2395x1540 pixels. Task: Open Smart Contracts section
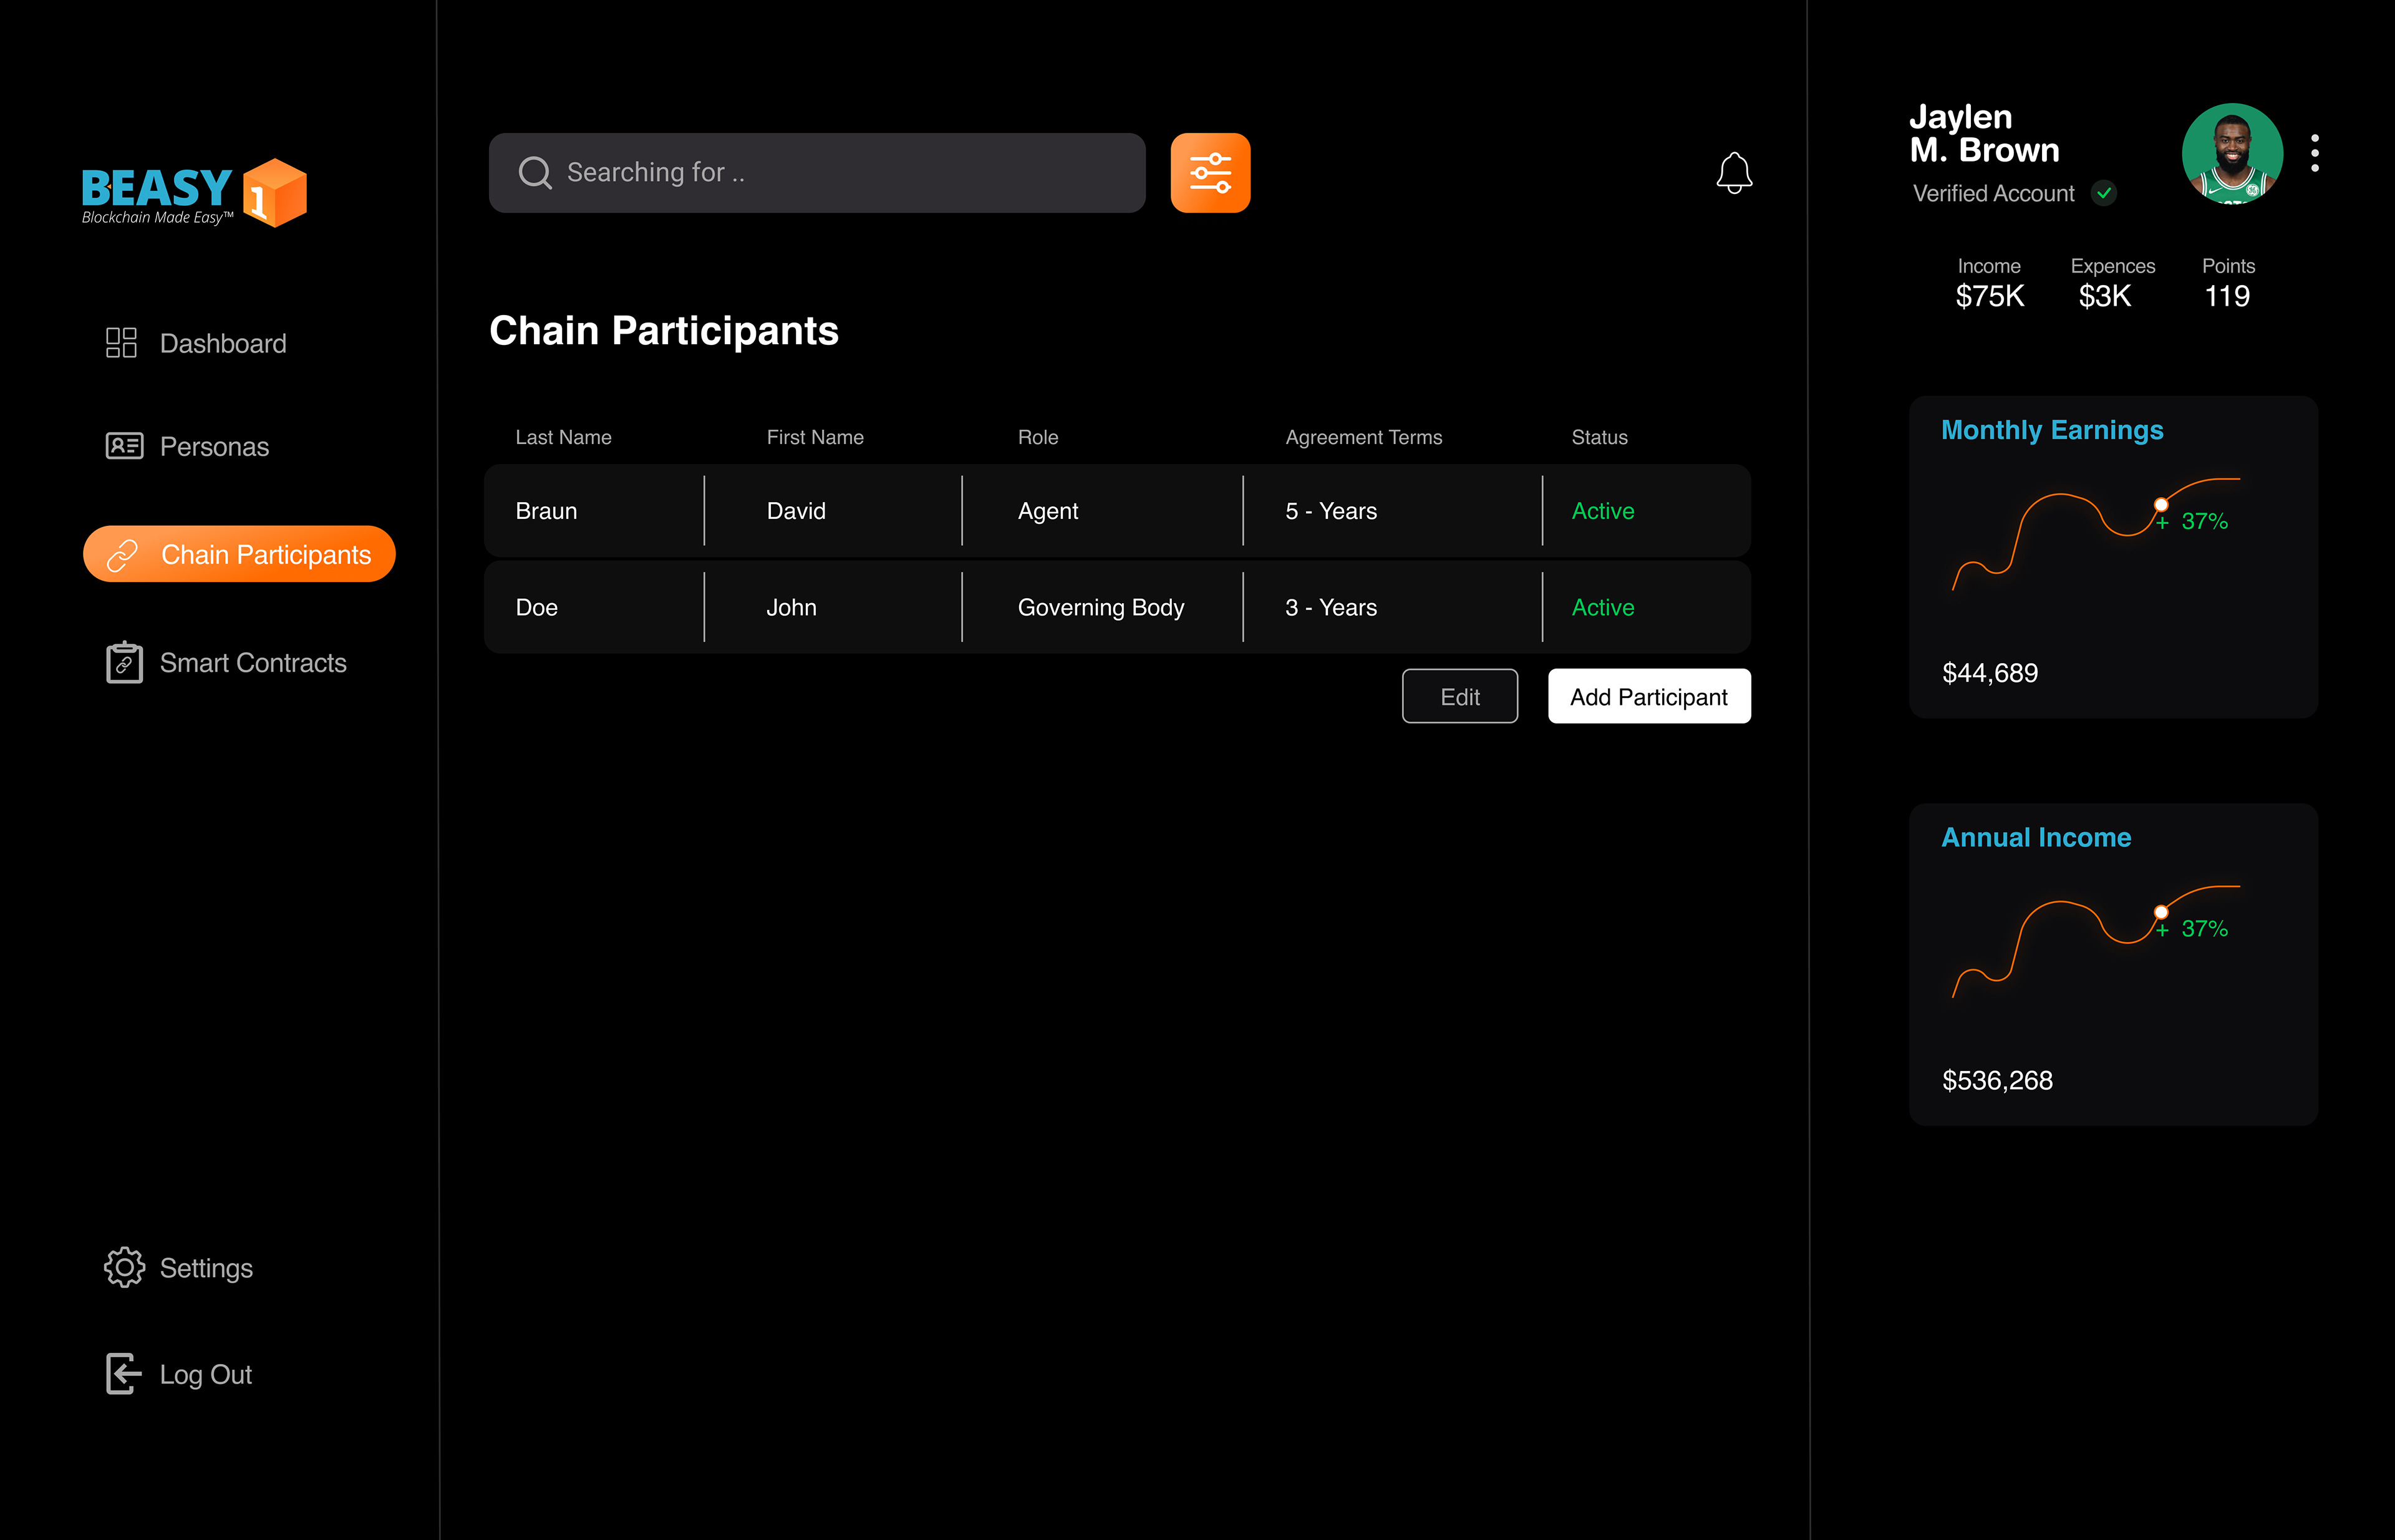tap(226, 663)
